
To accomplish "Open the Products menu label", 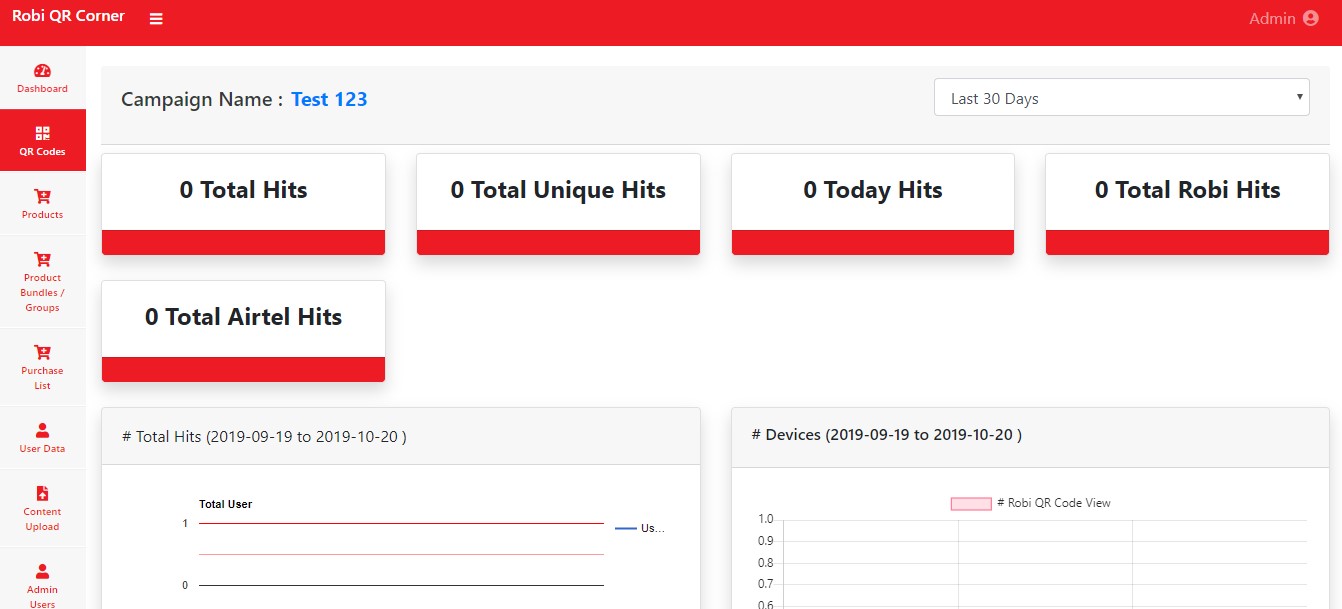I will pos(42,215).
